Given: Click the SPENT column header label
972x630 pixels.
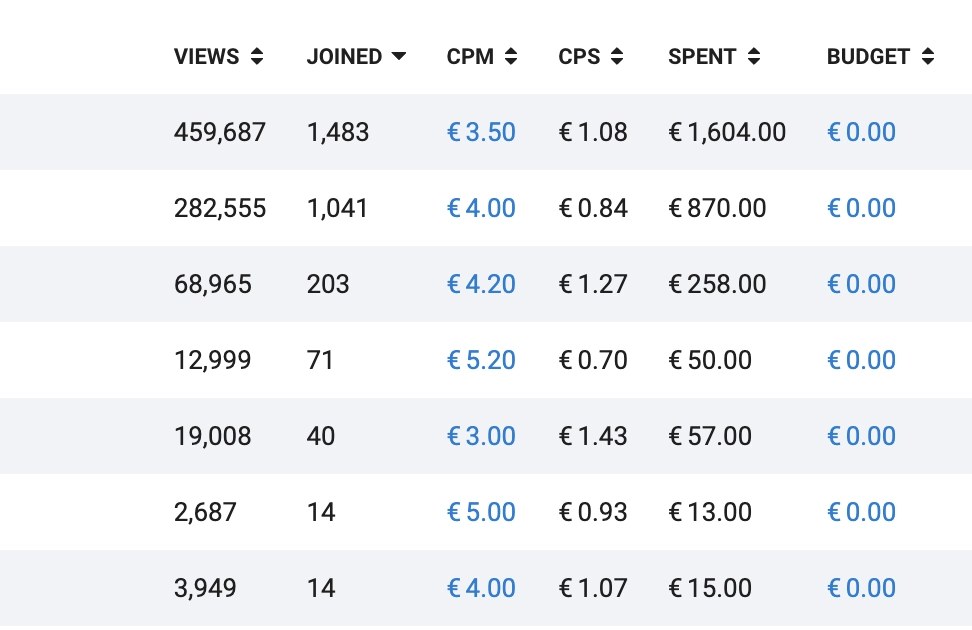Looking at the screenshot, I should pyautogui.click(x=702, y=57).
